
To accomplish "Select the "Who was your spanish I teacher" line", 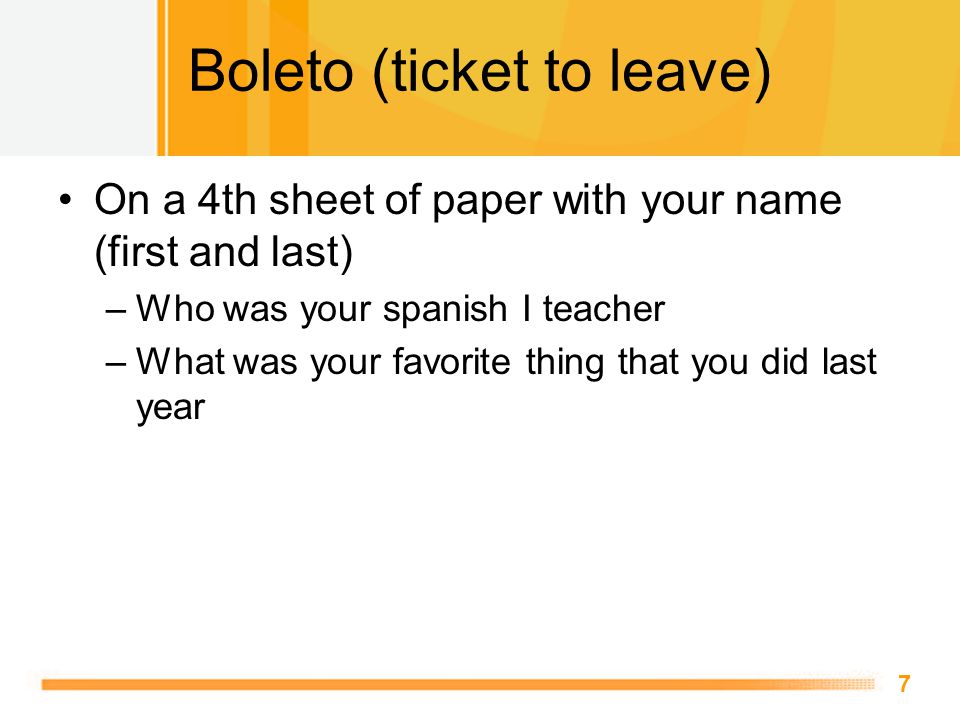I will (x=400, y=309).
